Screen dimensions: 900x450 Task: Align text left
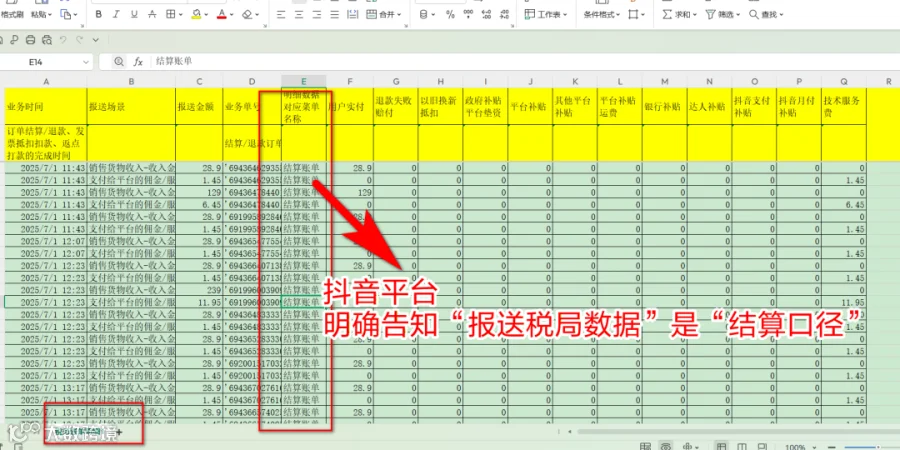click(281, 14)
